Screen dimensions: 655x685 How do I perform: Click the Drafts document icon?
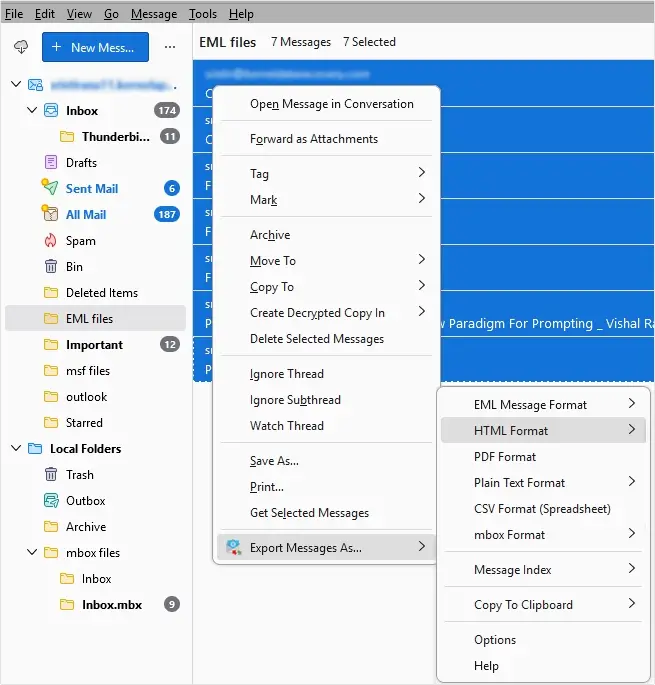[x=51, y=163]
